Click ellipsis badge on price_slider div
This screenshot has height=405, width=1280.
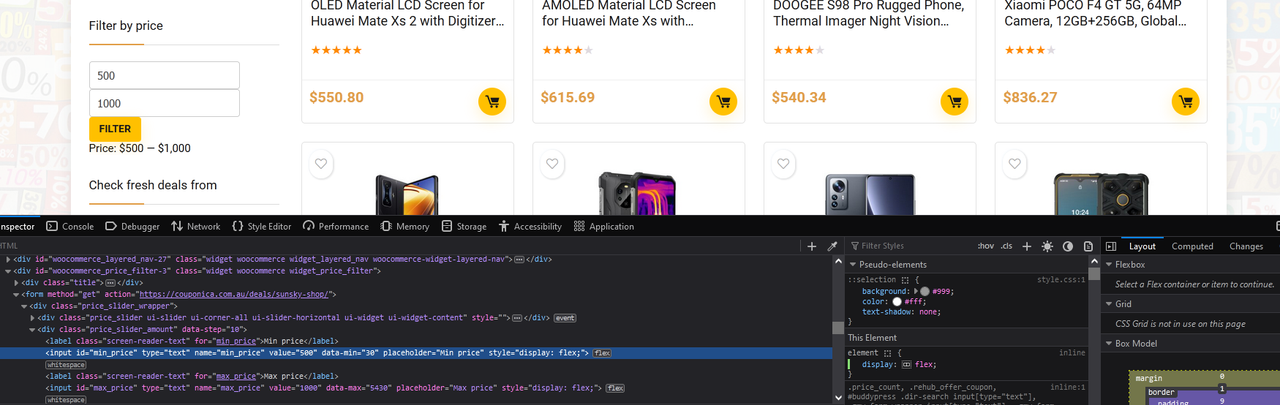pos(519,318)
